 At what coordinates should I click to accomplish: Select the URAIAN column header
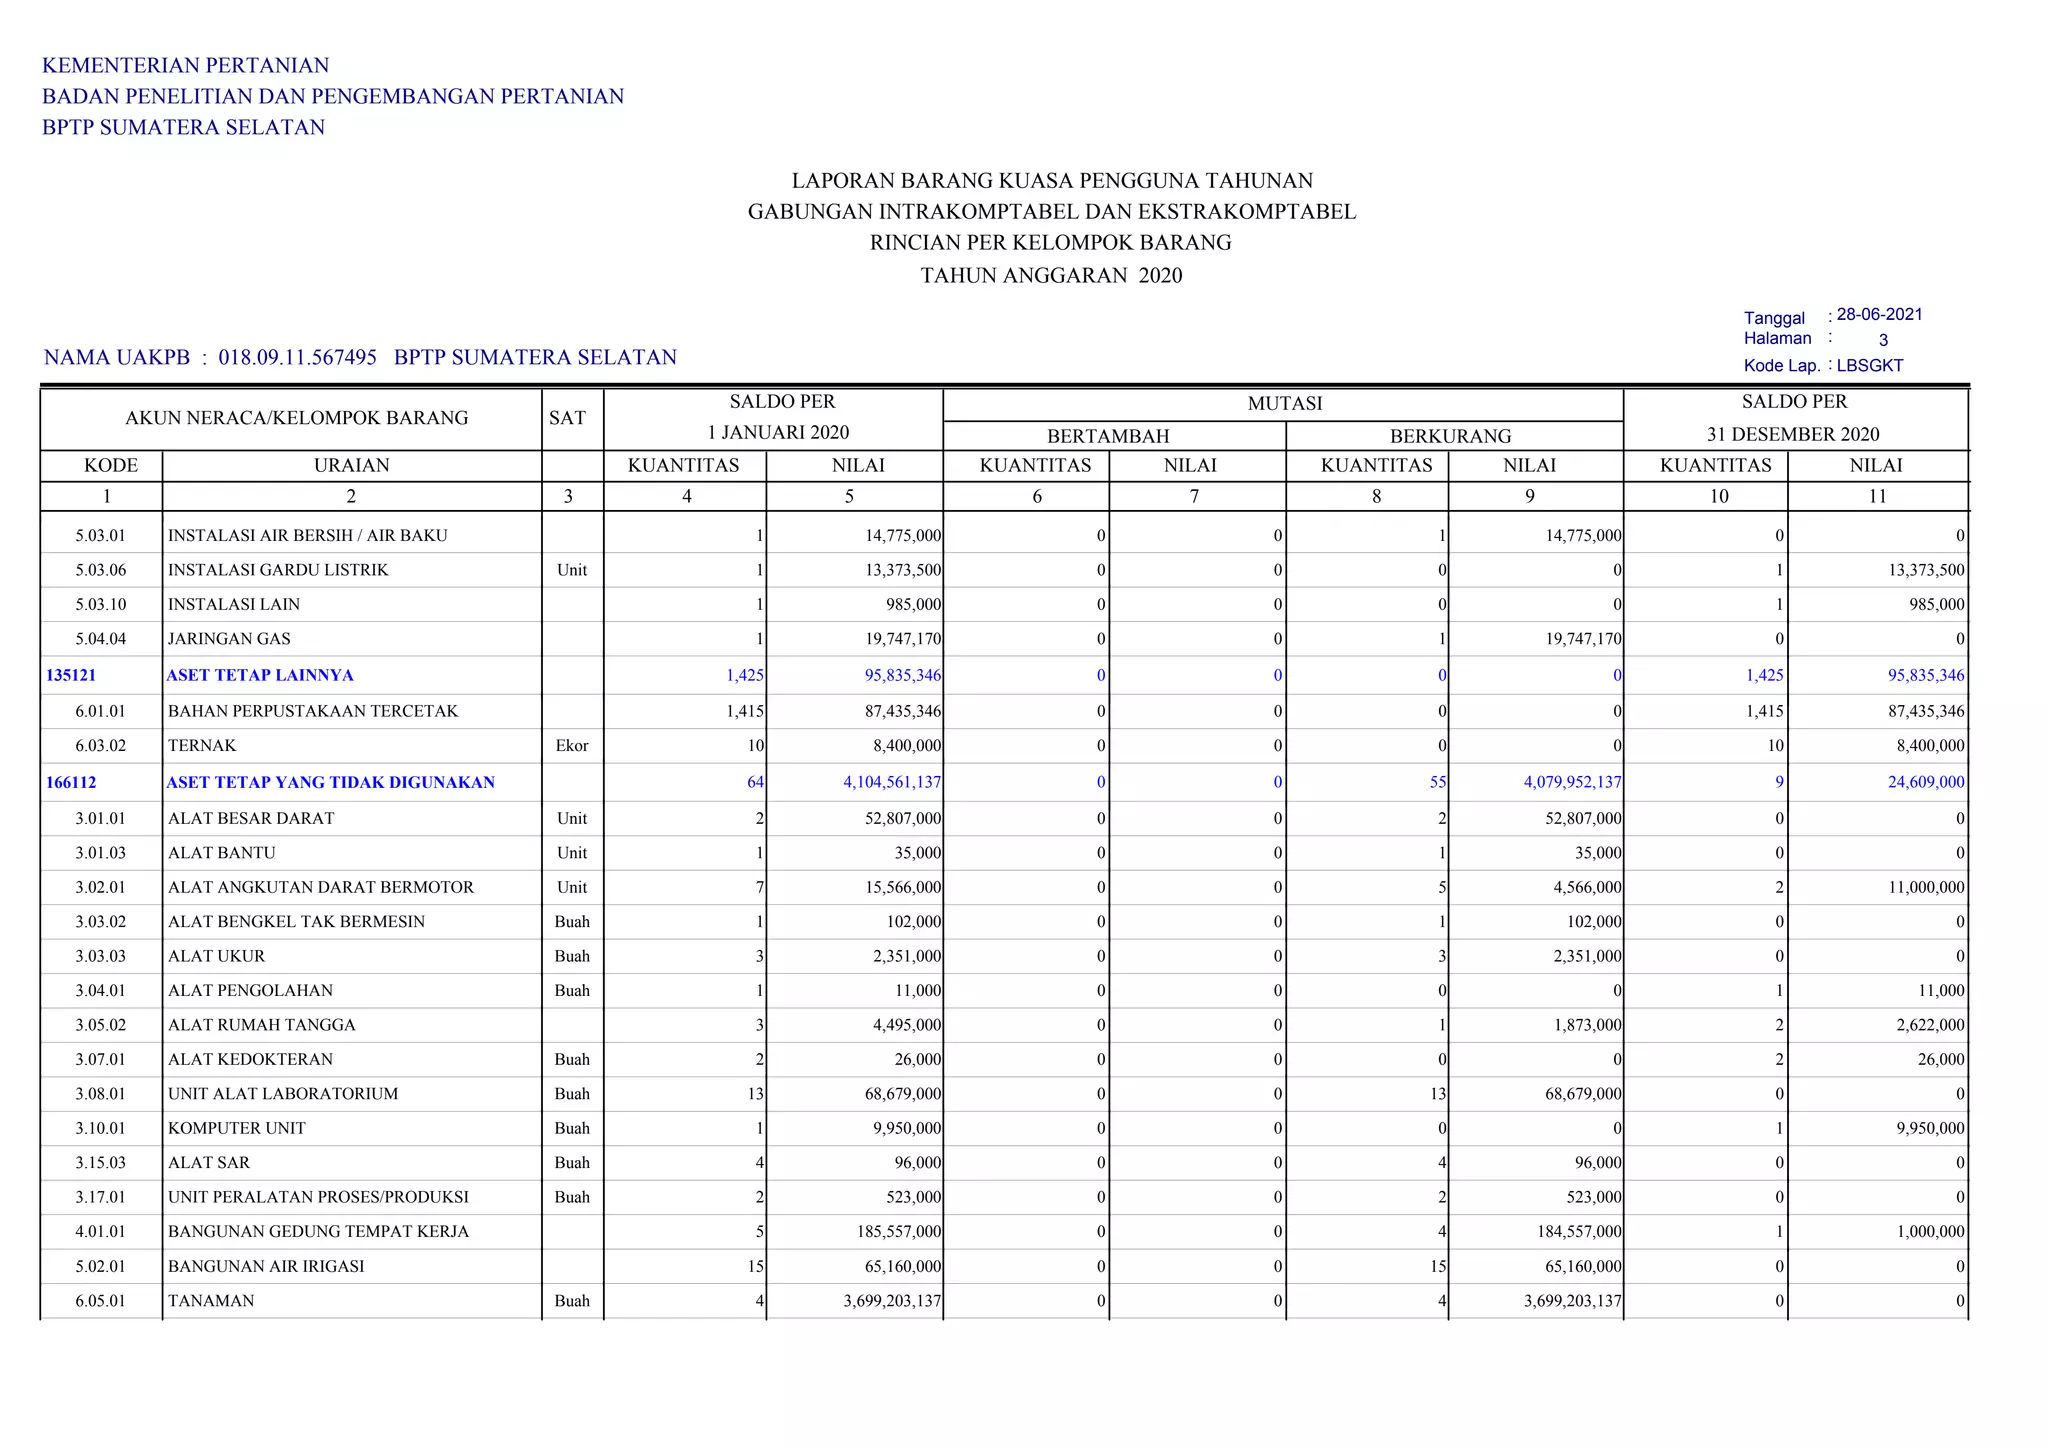(x=351, y=465)
